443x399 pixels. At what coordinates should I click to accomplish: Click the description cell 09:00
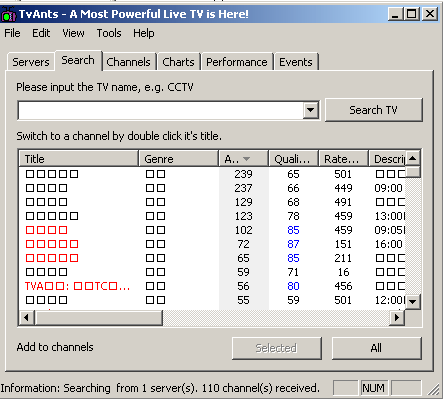point(389,188)
